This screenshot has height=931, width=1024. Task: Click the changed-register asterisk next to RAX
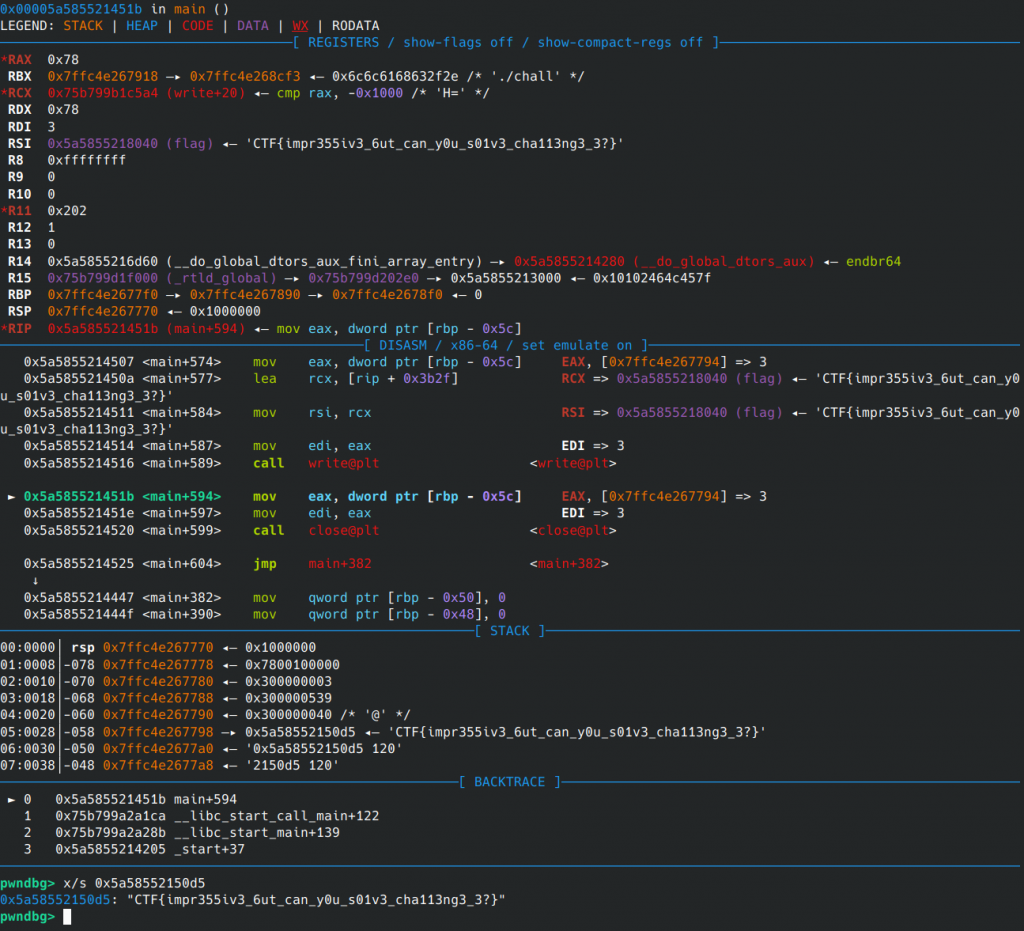coord(3,60)
